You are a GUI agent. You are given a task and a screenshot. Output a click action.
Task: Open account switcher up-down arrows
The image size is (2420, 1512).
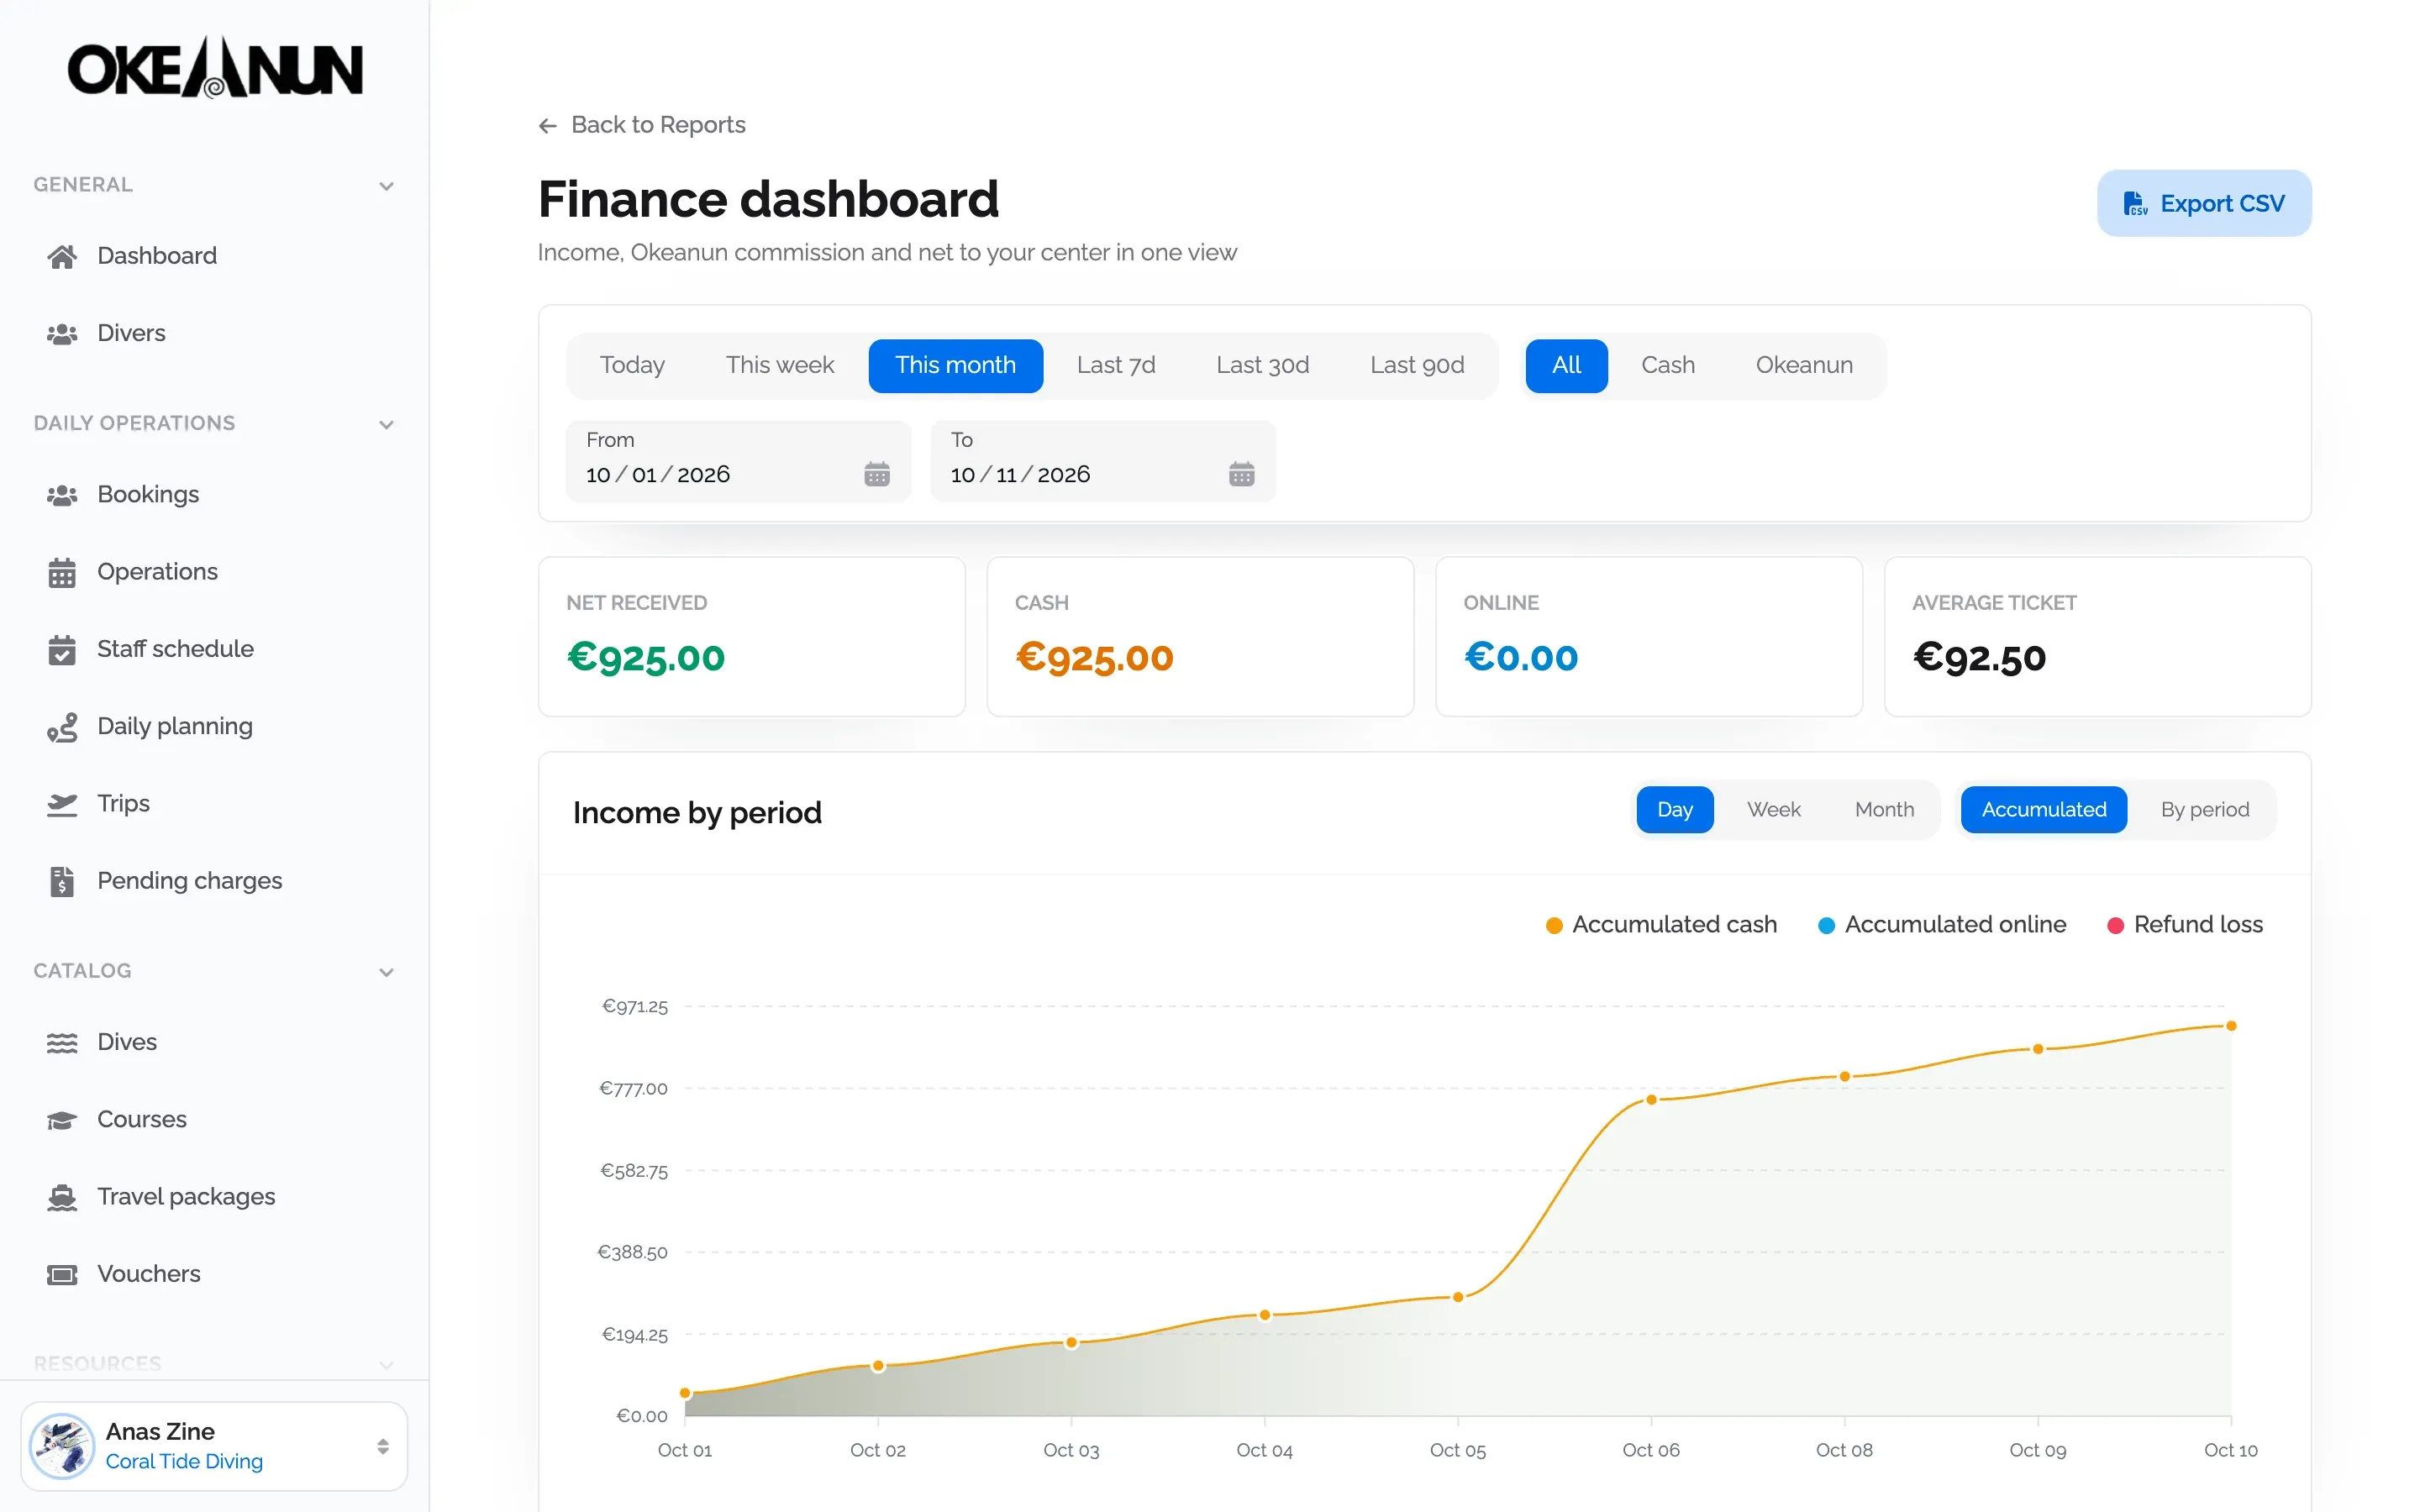[x=383, y=1446]
